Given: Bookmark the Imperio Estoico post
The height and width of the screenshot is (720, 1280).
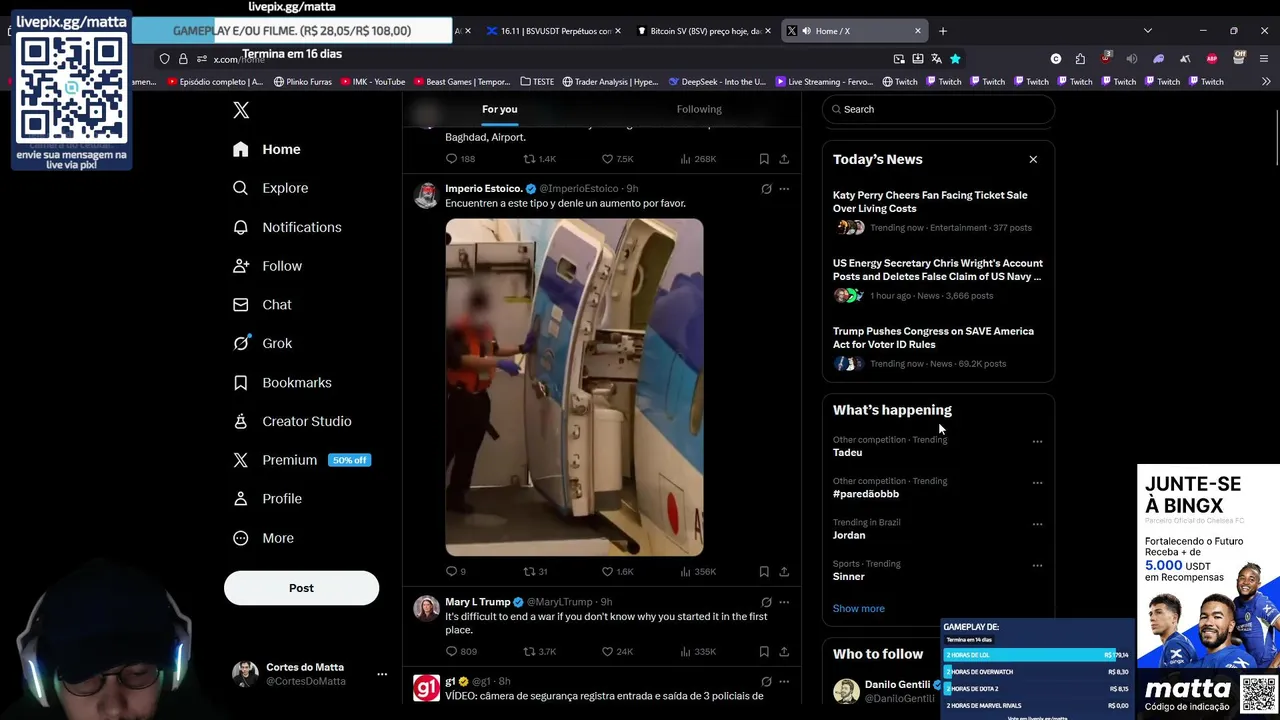Looking at the screenshot, I should pyautogui.click(x=764, y=572).
